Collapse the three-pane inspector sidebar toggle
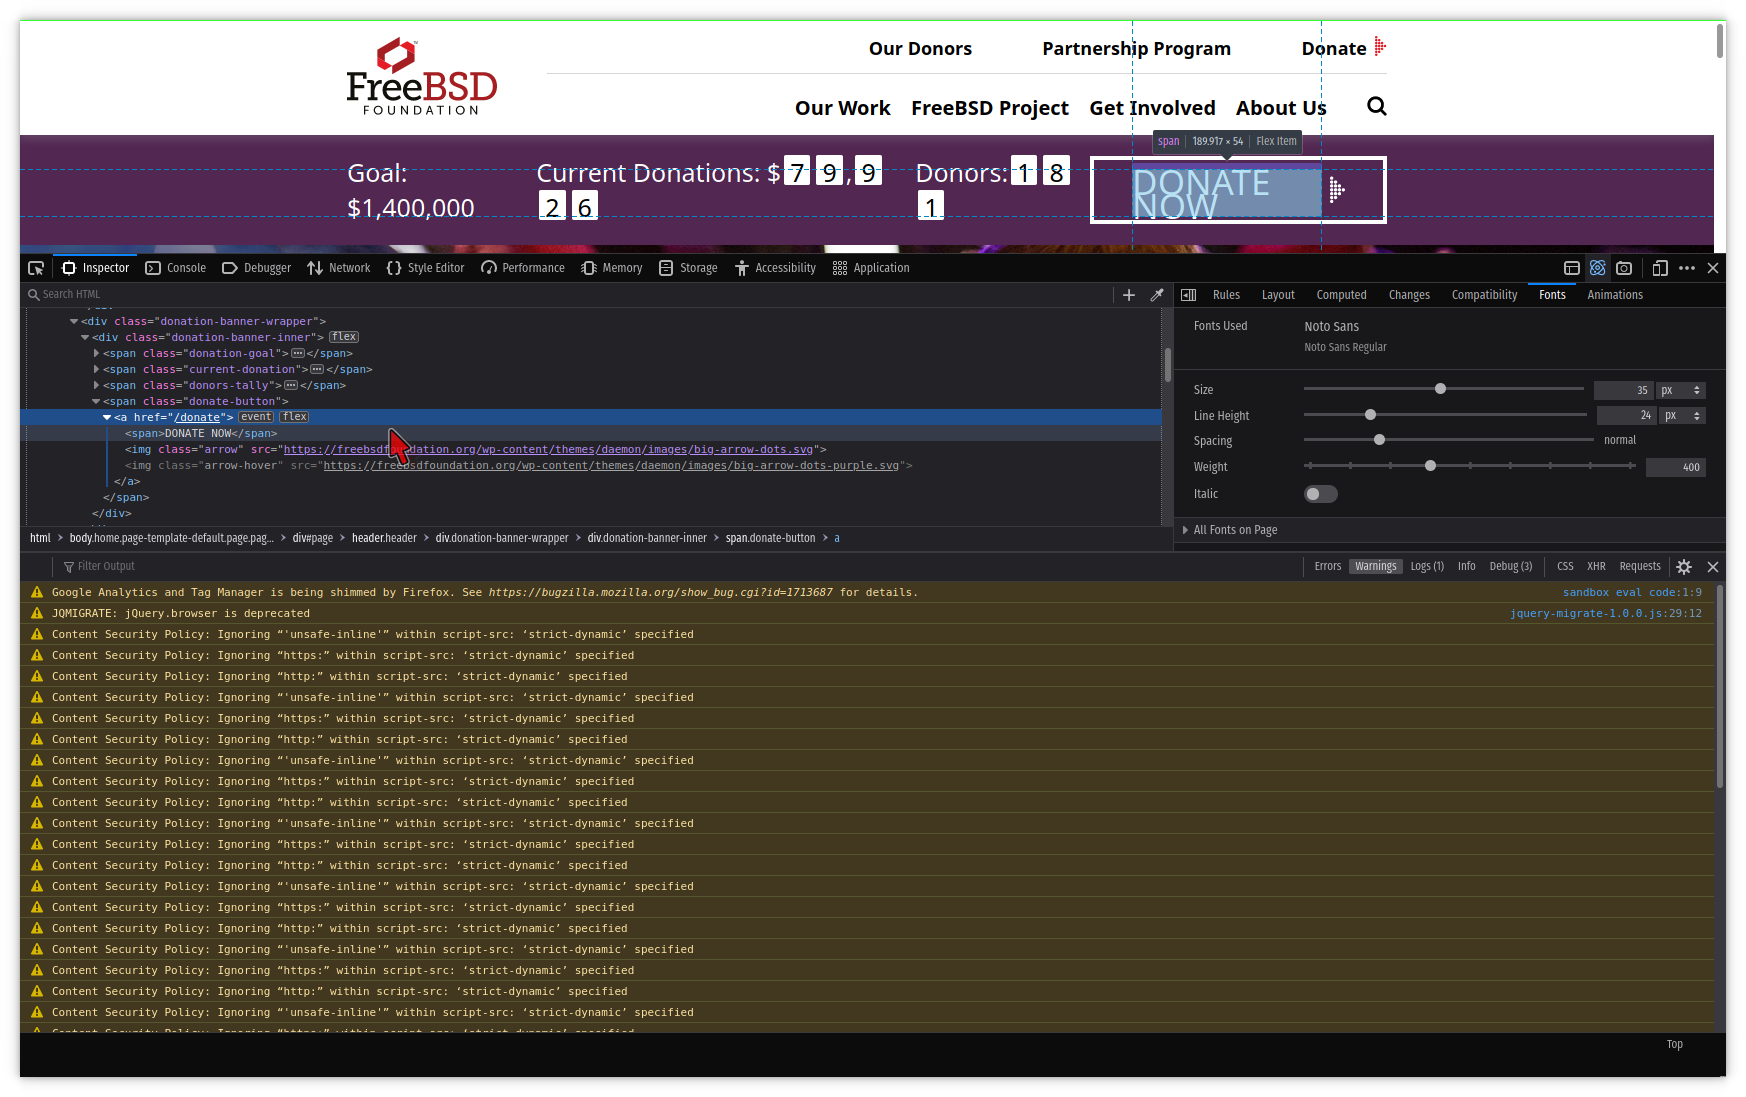The width and height of the screenshot is (1746, 1097). pyautogui.click(x=1189, y=295)
